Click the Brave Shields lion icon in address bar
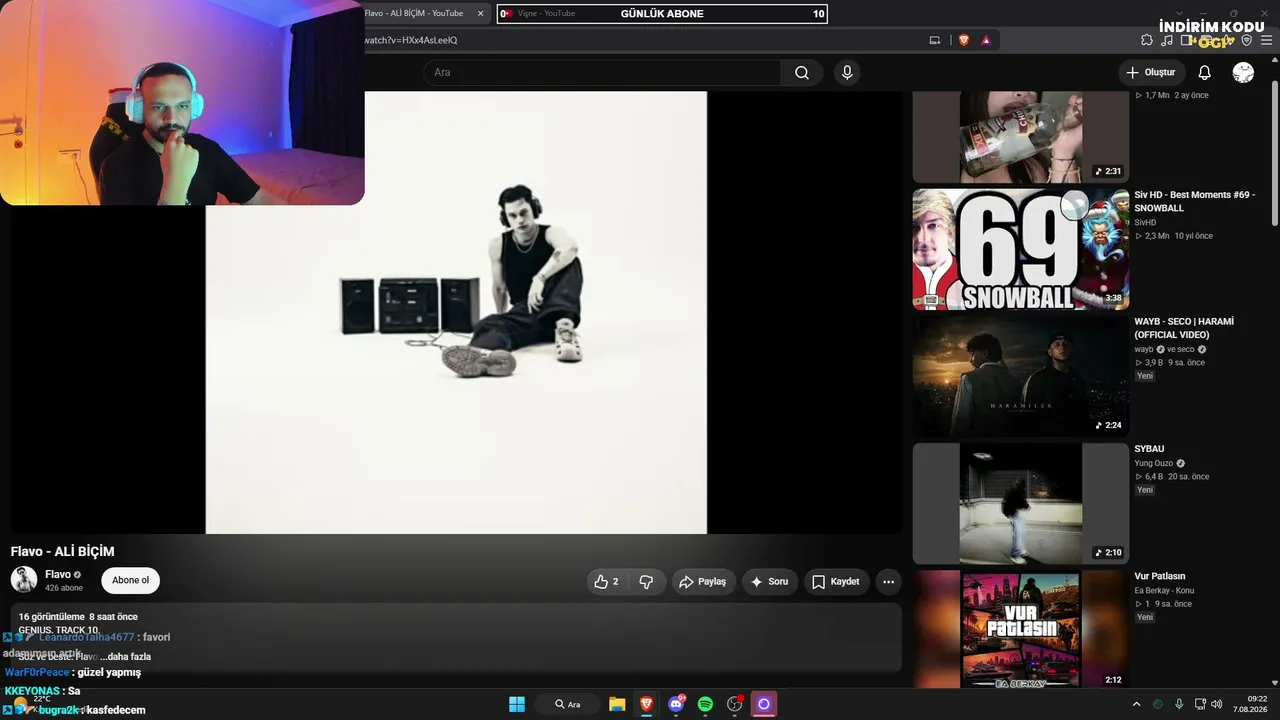The width and height of the screenshot is (1280, 720). click(x=964, y=40)
